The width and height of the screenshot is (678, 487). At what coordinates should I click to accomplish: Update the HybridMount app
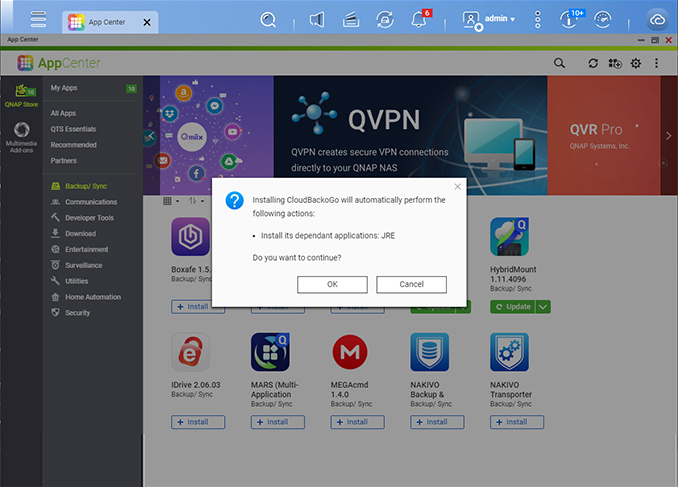(513, 307)
